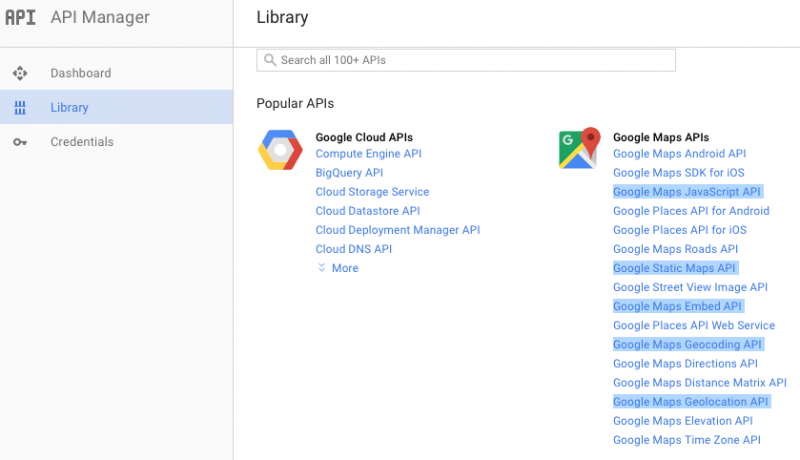Click the Credentials key icon

(20, 142)
